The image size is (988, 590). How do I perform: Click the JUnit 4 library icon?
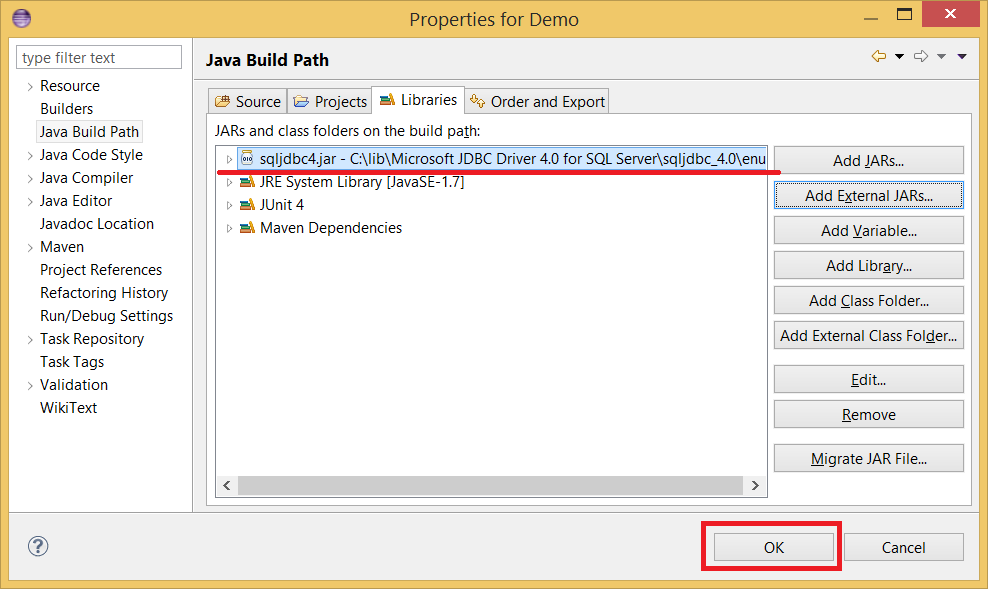point(247,204)
